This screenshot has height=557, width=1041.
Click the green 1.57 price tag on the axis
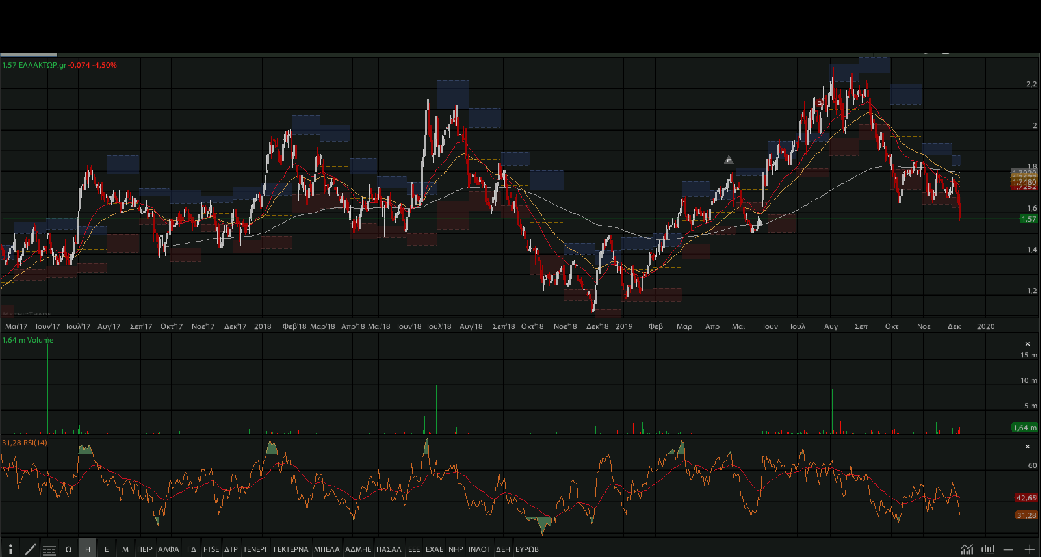[1026, 220]
